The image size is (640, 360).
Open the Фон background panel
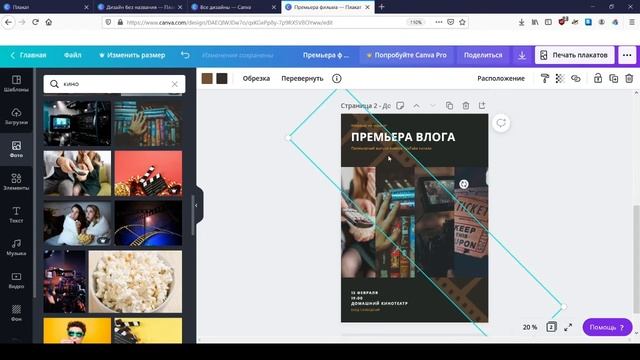coord(16,313)
